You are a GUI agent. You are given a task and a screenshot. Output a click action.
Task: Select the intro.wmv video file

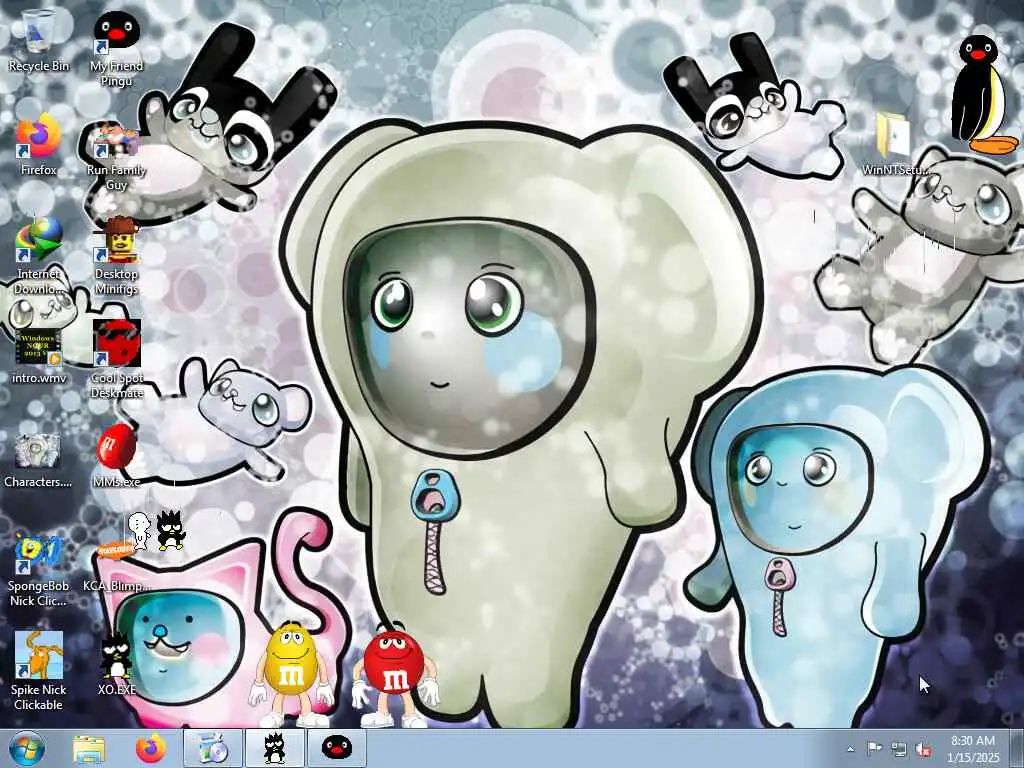click(x=39, y=356)
